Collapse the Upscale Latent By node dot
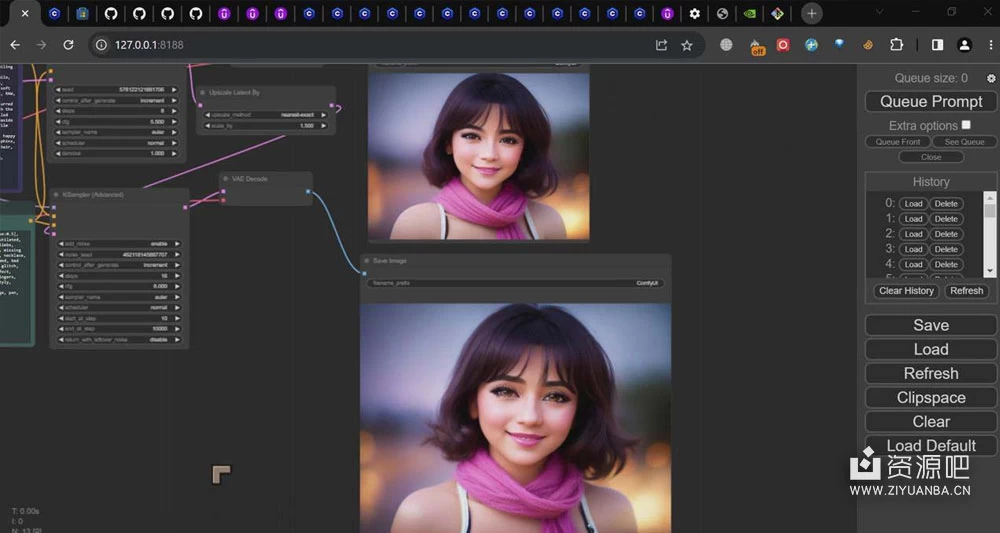The width and height of the screenshot is (1000, 533). point(203,92)
